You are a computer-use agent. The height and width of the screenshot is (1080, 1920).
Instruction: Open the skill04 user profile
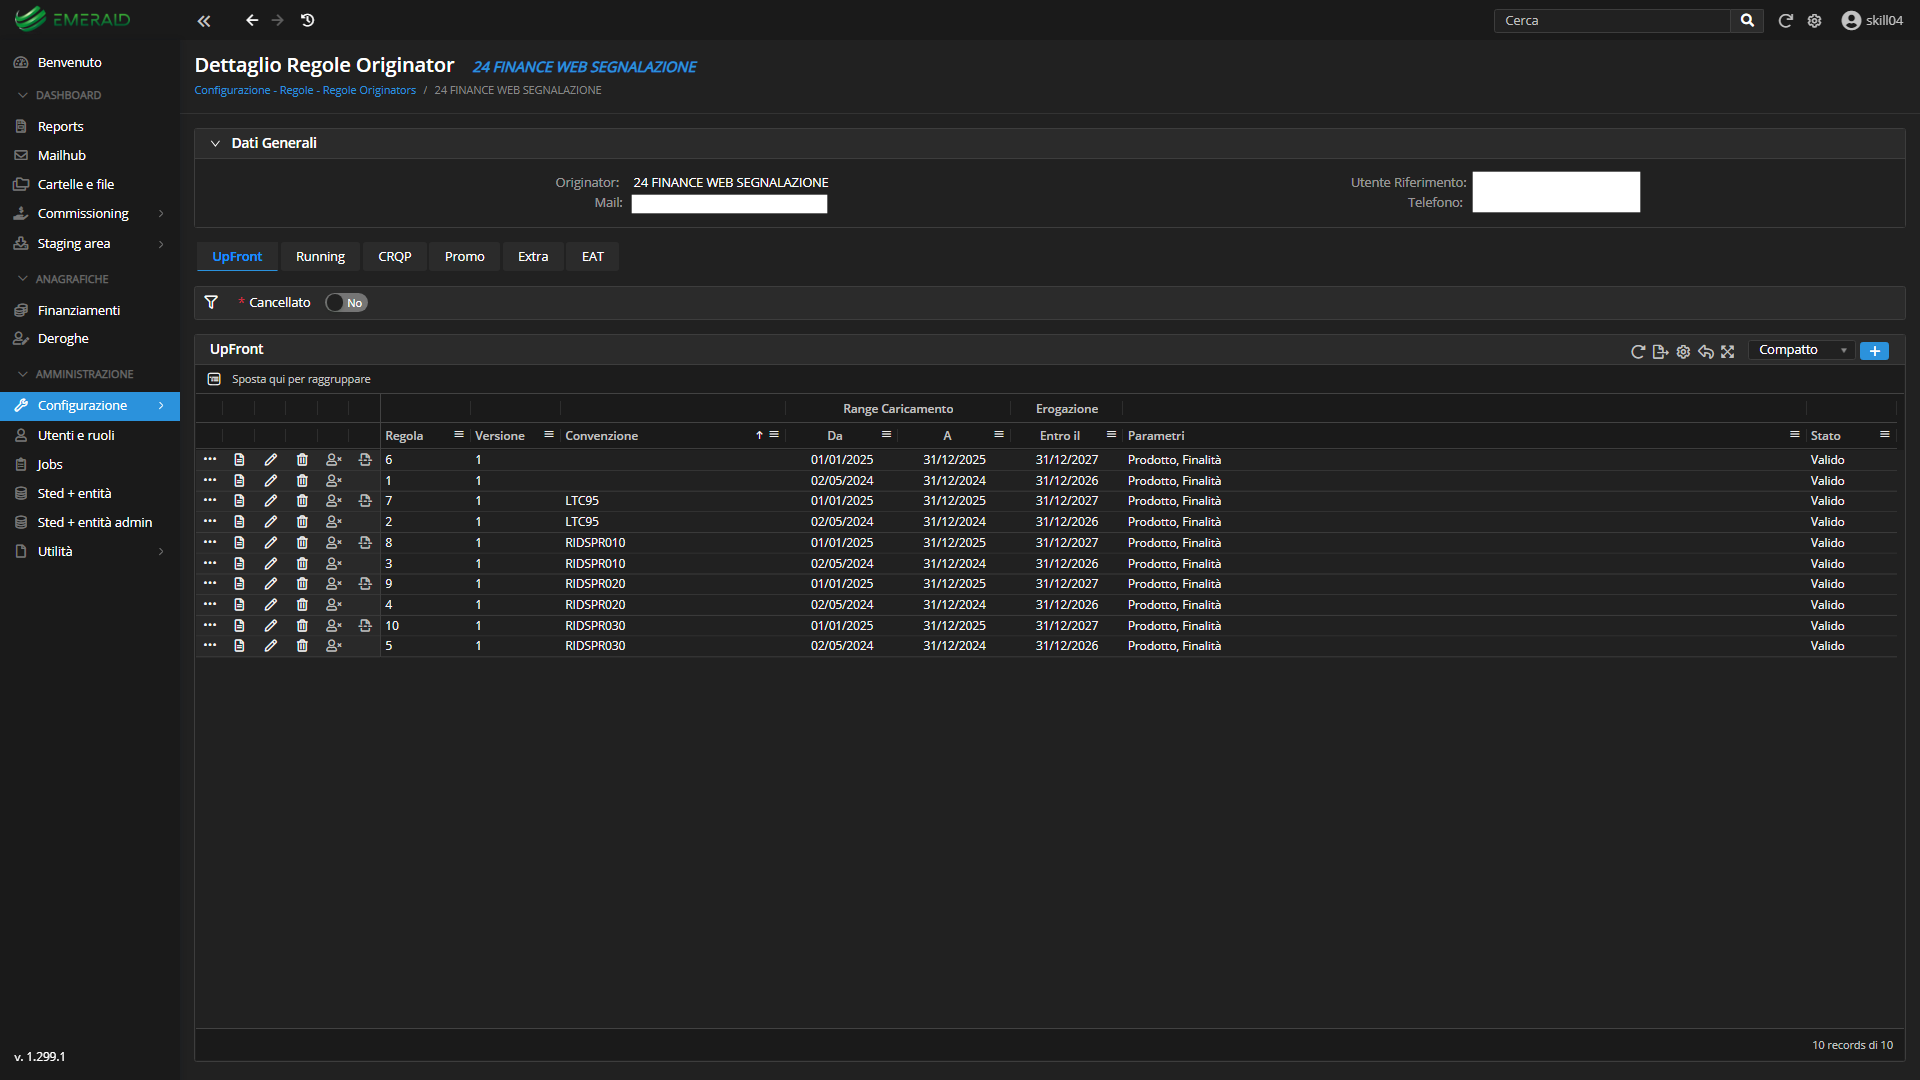pos(1872,20)
